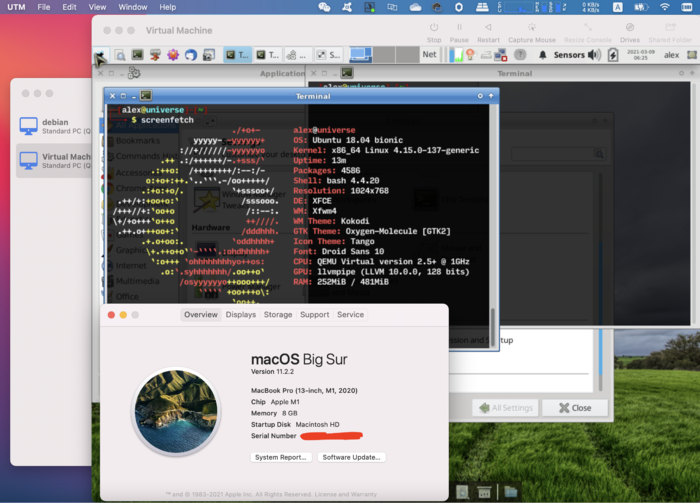This screenshot has width=700, height=503.
Task: Open the Drives disc icon
Action: click(629, 27)
